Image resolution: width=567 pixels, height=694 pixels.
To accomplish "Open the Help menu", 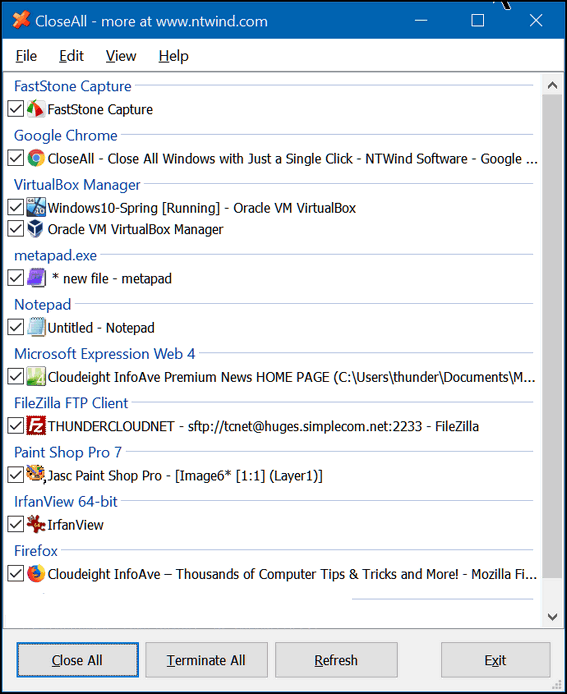I will (x=174, y=56).
